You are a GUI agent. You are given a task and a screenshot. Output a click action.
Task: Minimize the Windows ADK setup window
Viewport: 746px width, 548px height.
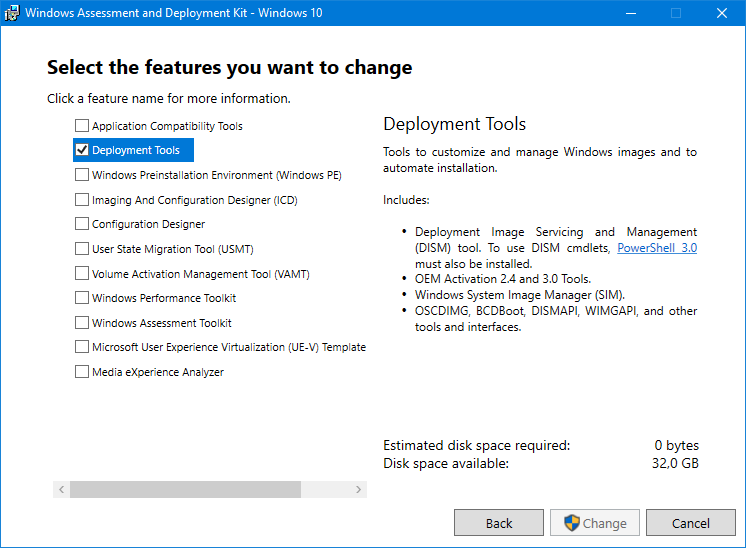pyautogui.click(x=631, y=13)
